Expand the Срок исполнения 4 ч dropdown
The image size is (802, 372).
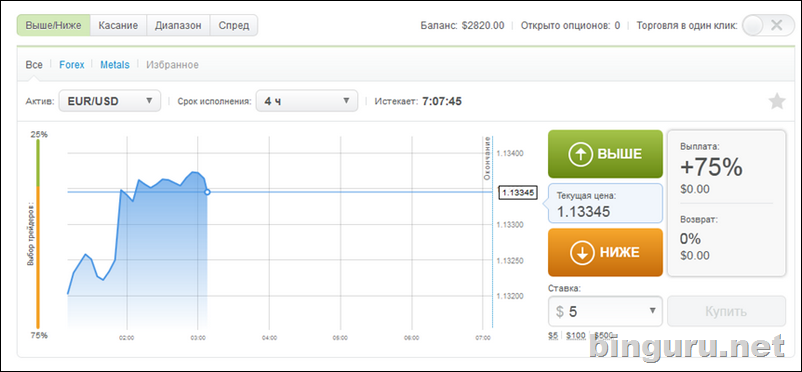click(307, 101)
